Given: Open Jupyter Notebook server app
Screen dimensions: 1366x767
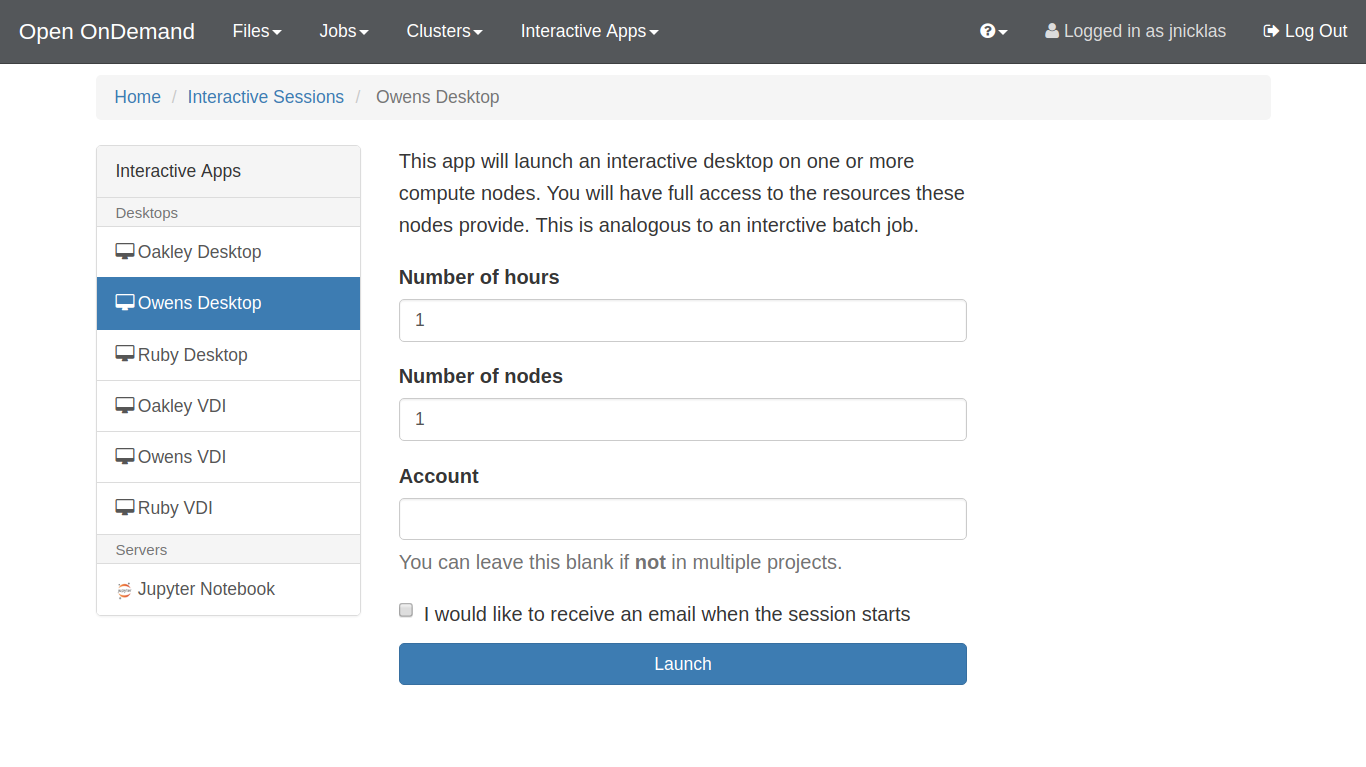Looking at the screenshot, I should 228,589.
